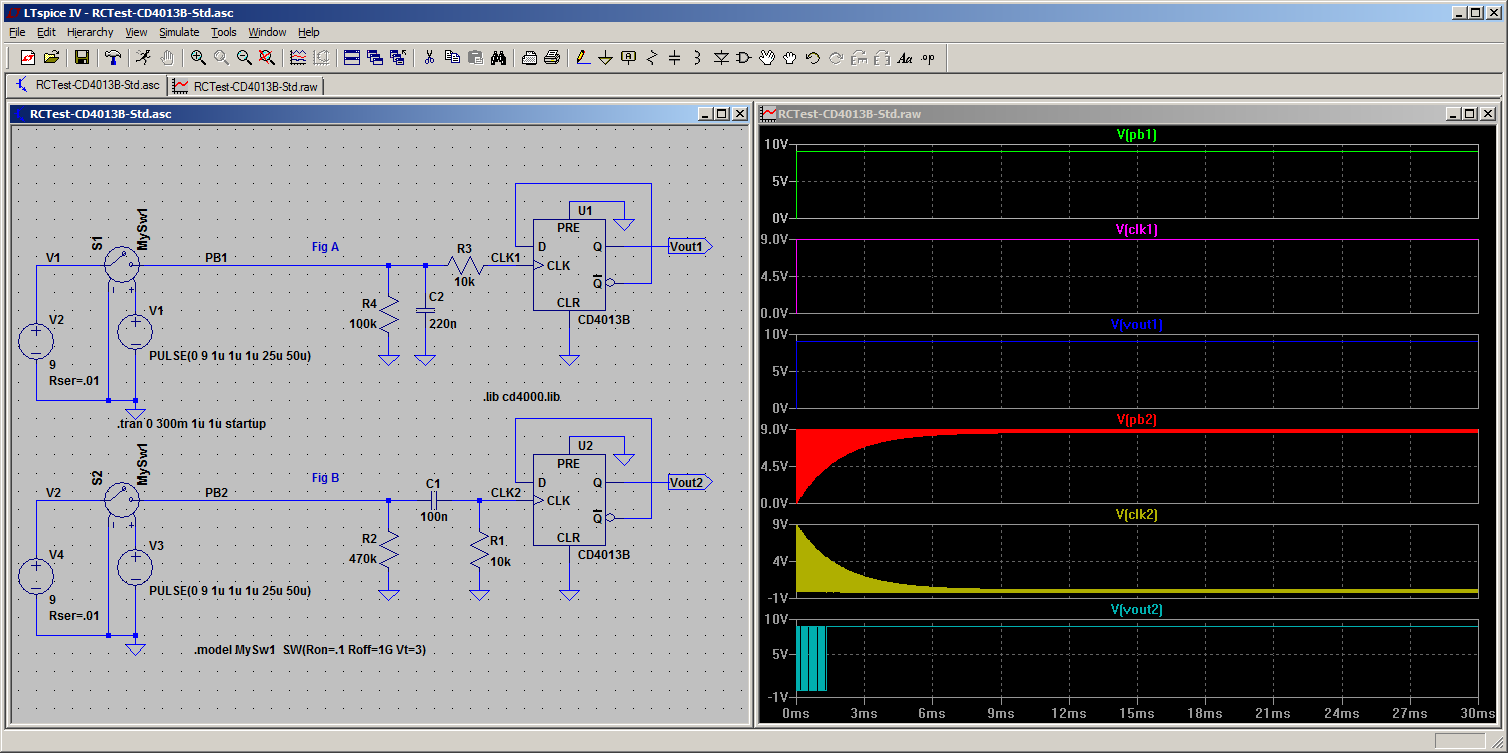The image size is (1508, 753).
Task: Select the Component gate tool
Action: pos(744,58)
